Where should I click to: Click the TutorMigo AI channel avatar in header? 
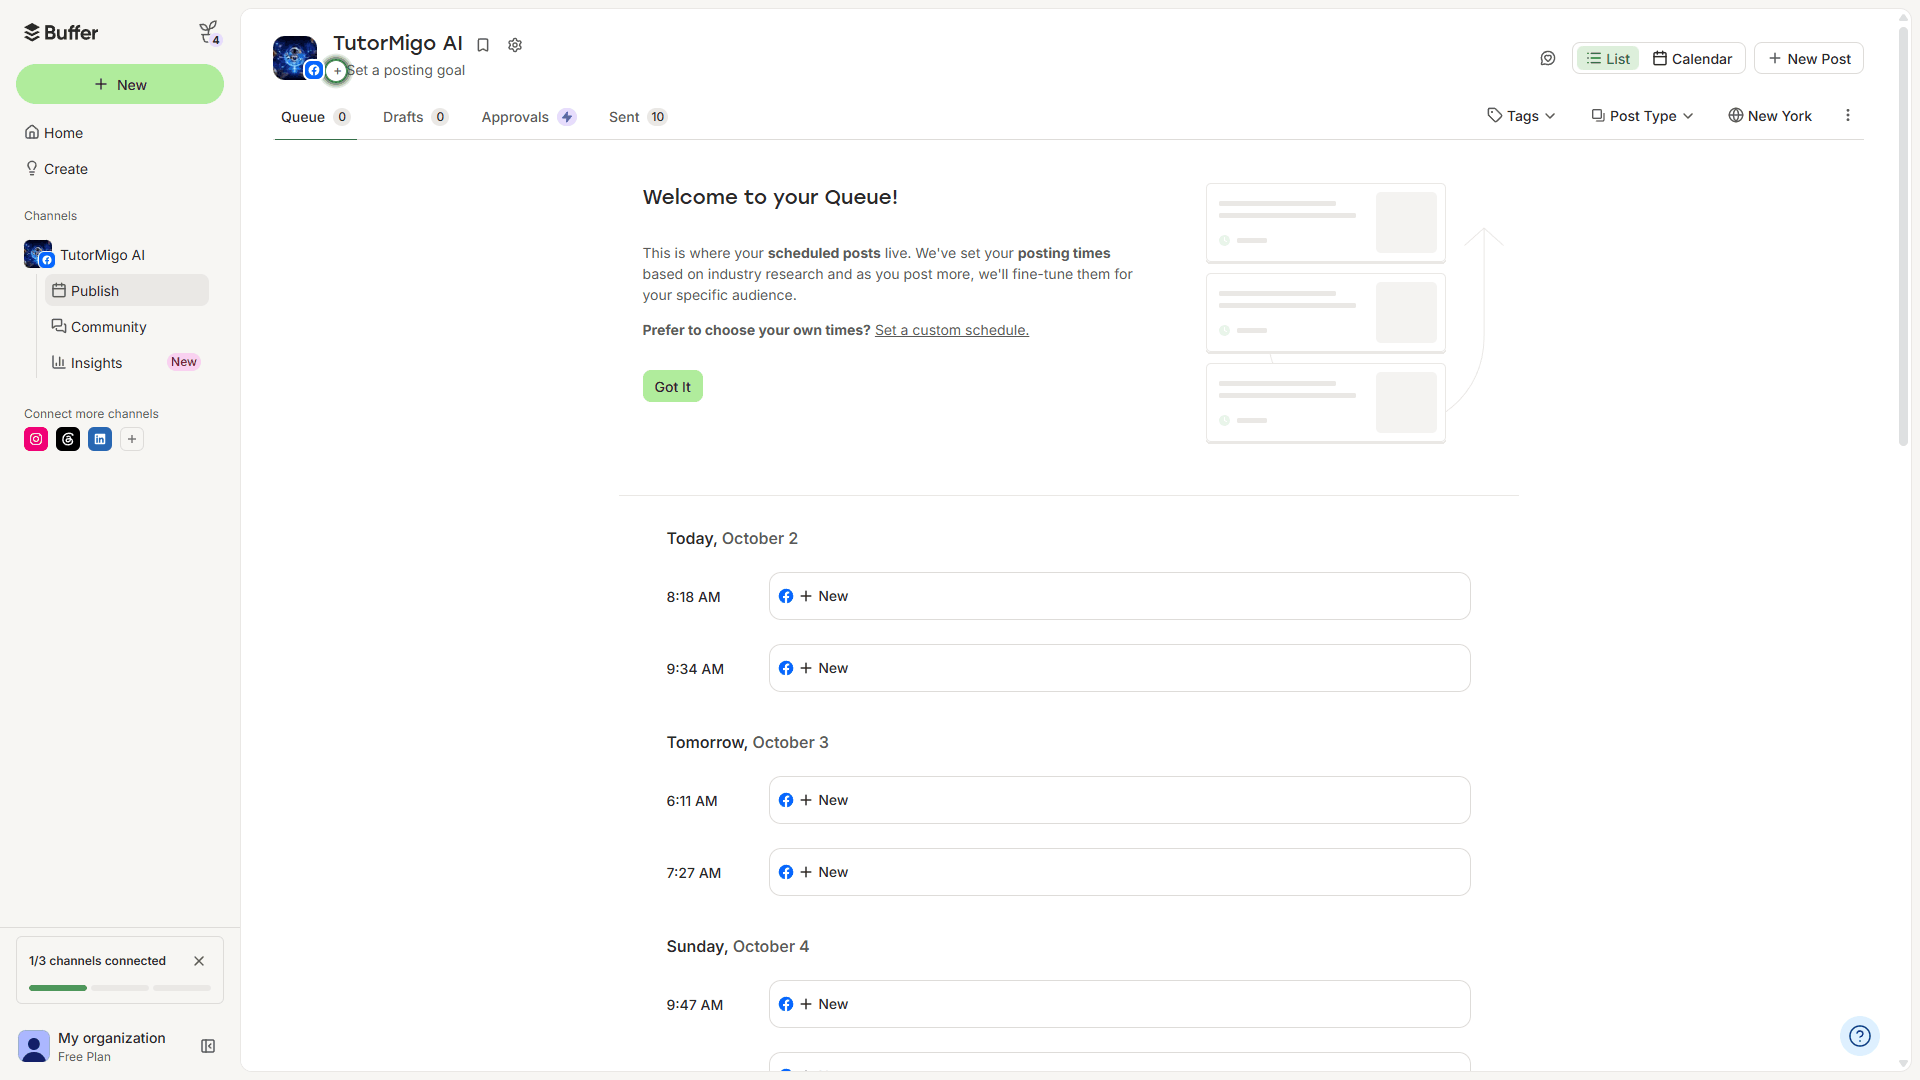tap(295, 58)
